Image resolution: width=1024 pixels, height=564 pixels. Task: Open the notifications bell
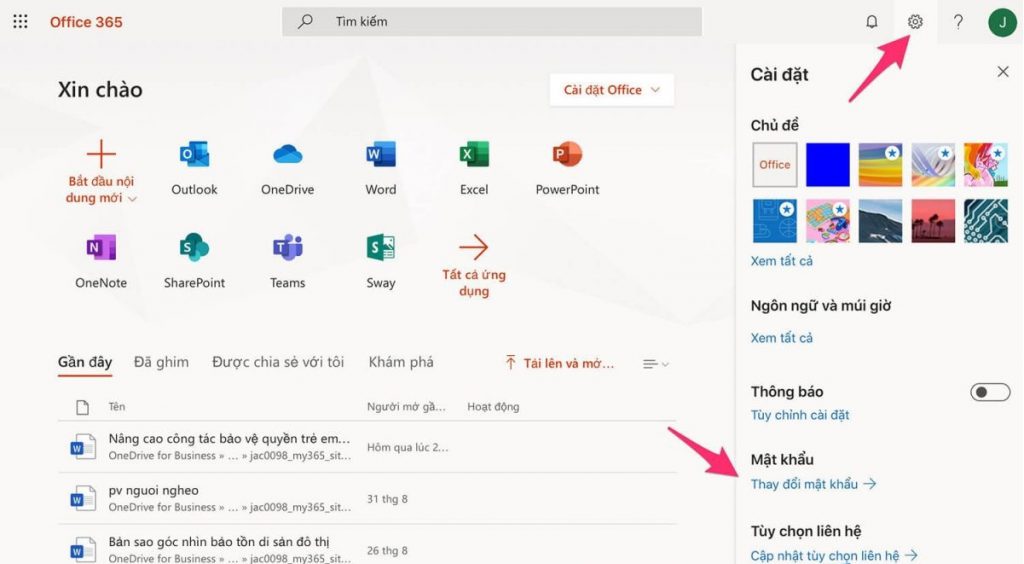[x=872, y=22]
